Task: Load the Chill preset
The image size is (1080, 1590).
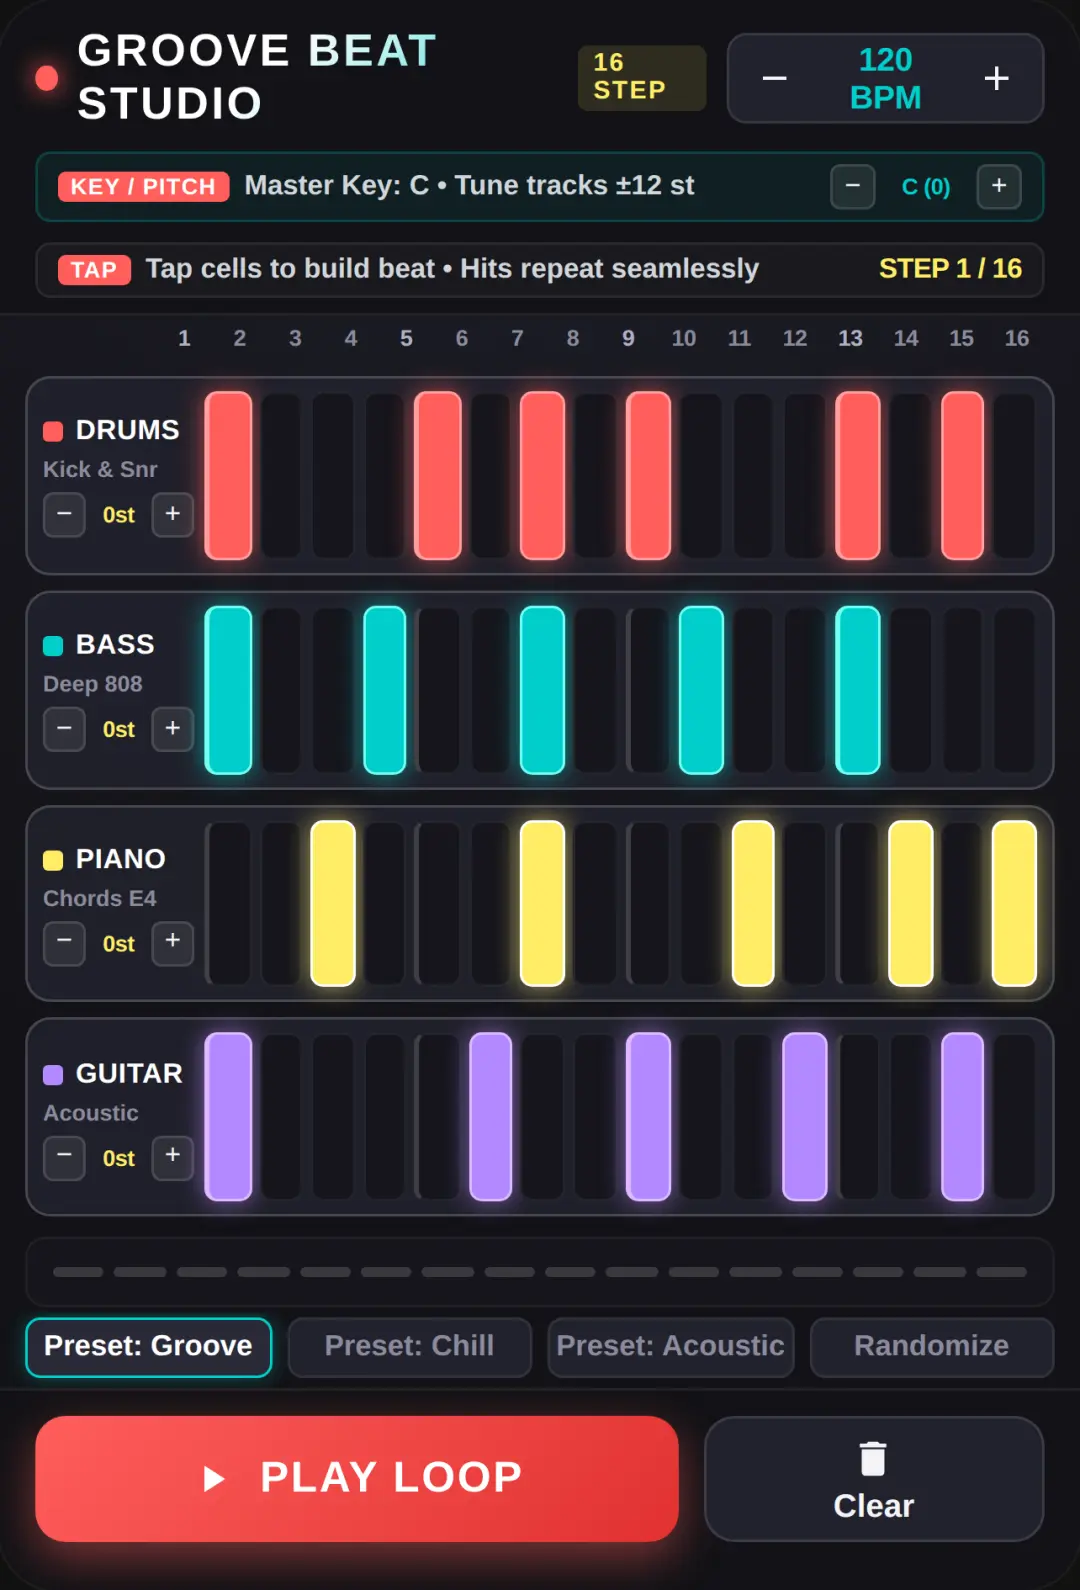Action: (410, 1347)
